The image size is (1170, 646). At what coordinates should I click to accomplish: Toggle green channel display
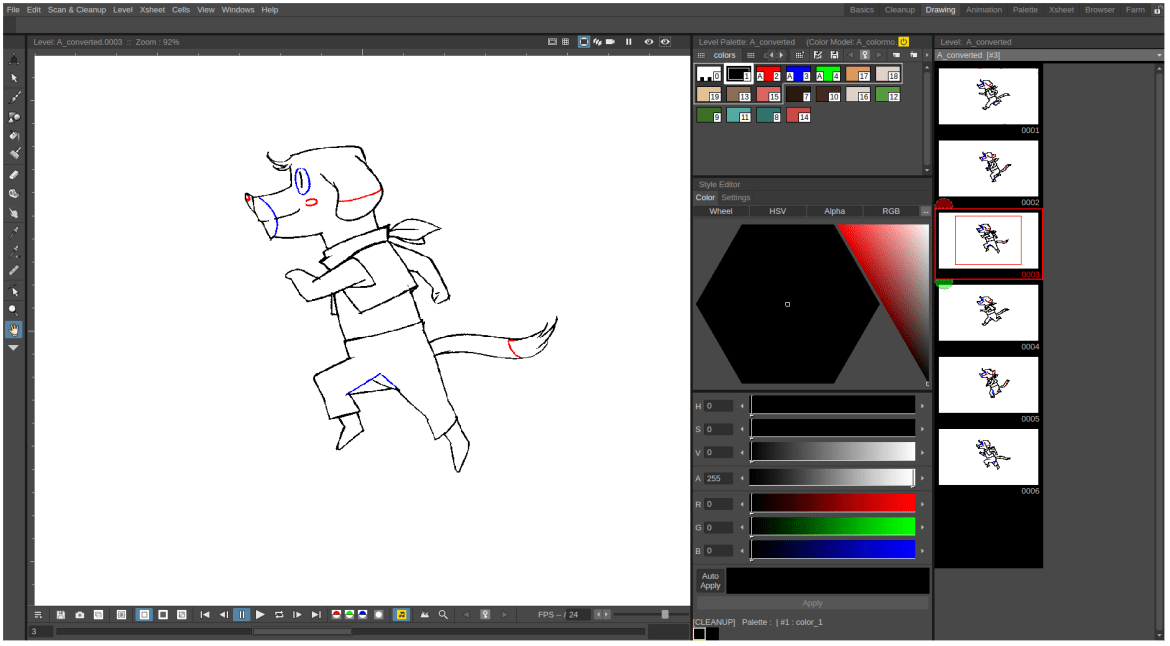click(x=349, y=615)
